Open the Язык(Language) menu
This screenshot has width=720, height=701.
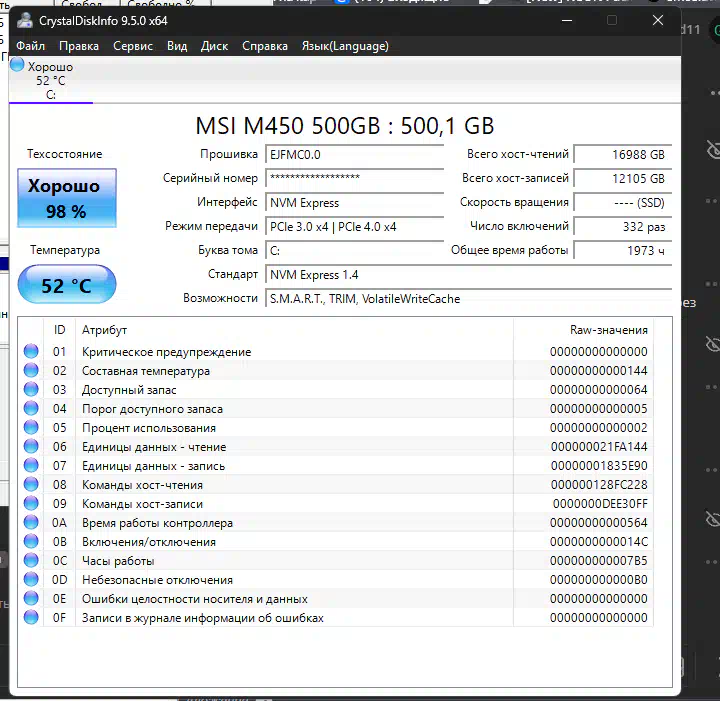click(345, 46)
